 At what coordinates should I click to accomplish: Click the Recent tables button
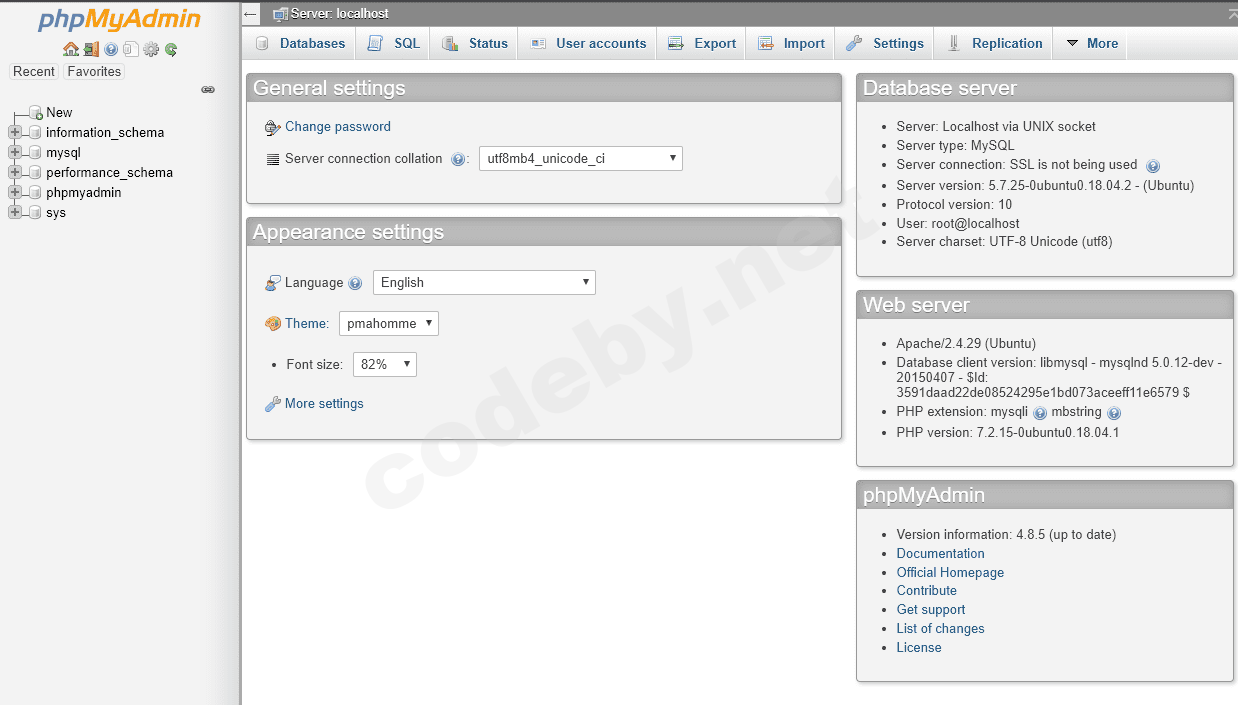click(34, 72)
